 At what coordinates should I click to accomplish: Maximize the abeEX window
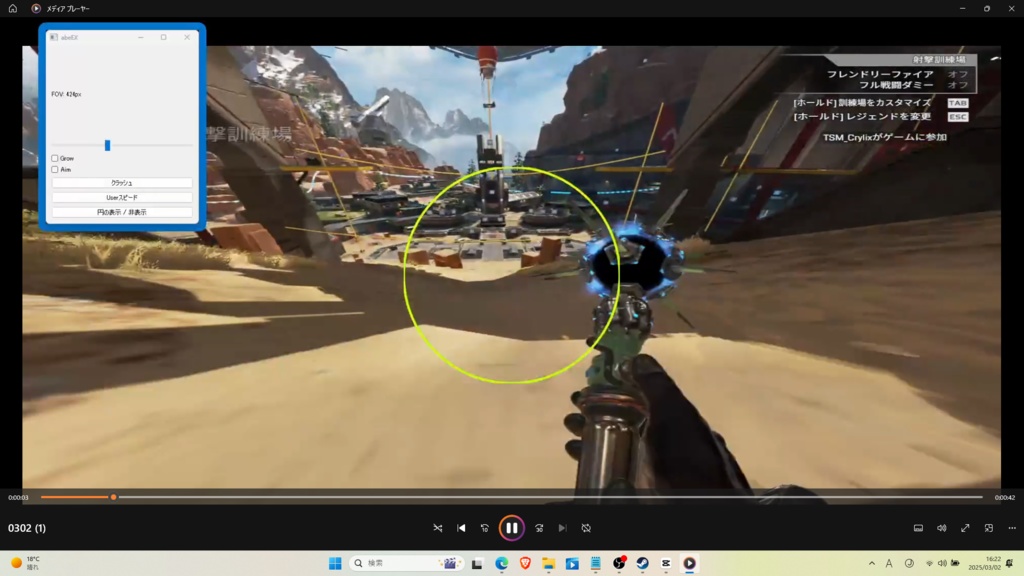pyautogui.click(x=163, y=37)
